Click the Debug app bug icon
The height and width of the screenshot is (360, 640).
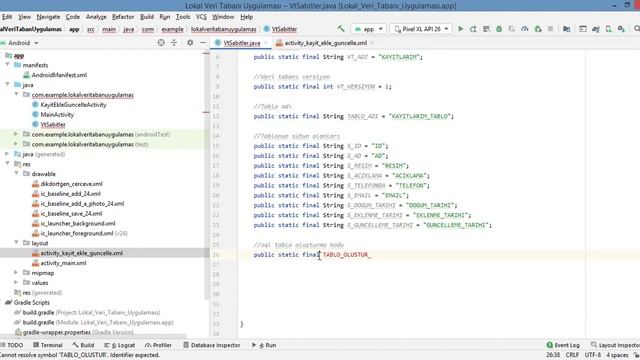(499, 29)
